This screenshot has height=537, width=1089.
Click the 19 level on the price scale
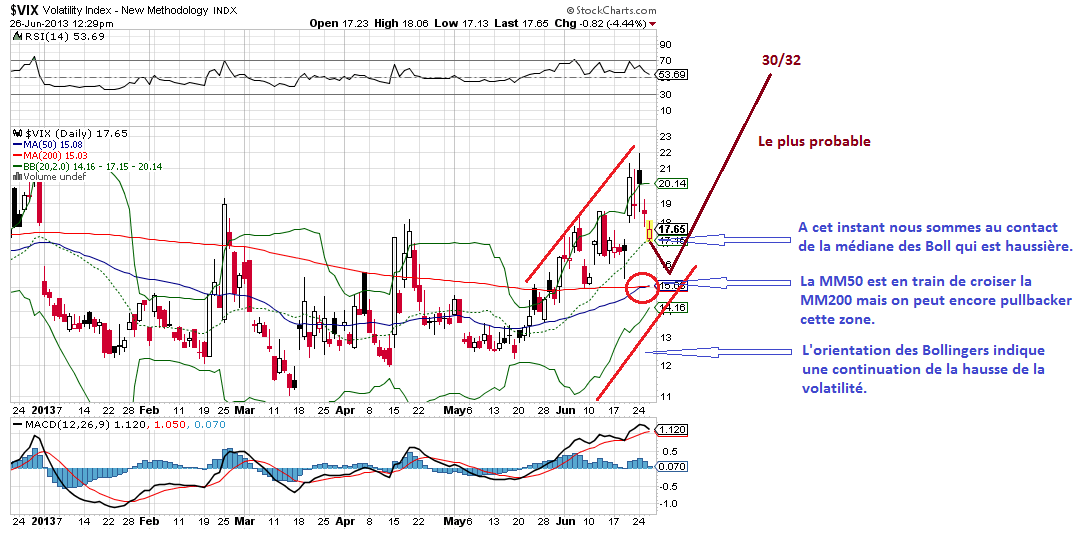coord(665,204)
